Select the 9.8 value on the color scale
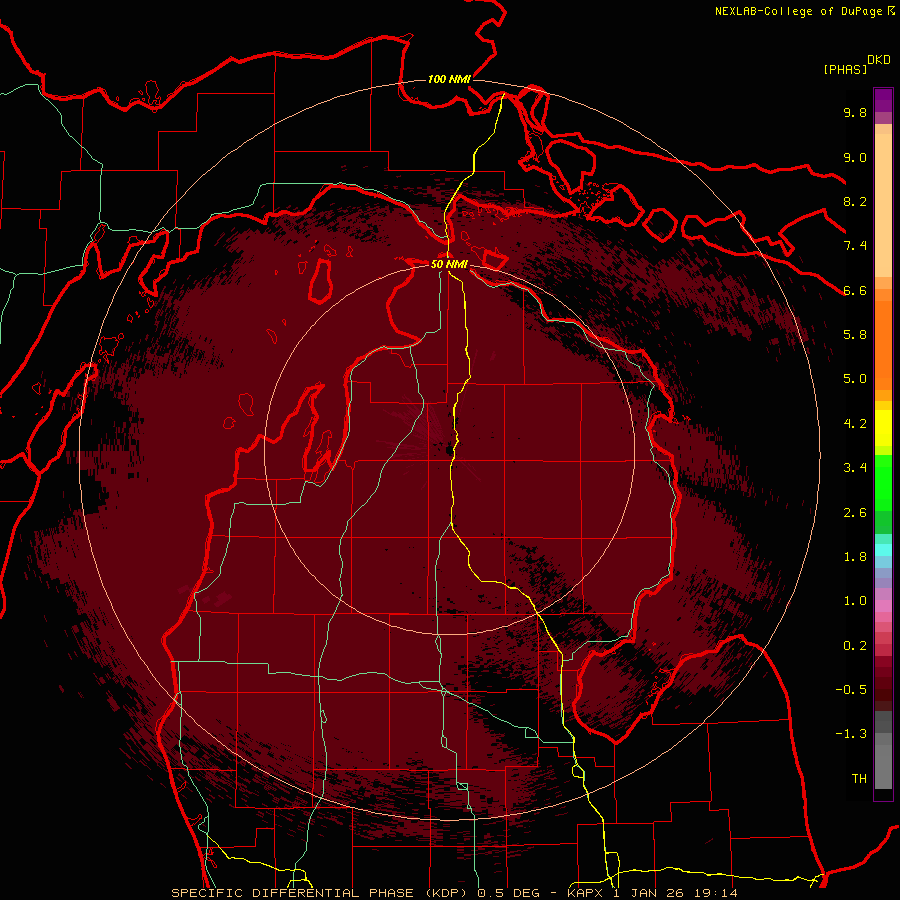This screenshot has width=900, height=900. (855, 112)
